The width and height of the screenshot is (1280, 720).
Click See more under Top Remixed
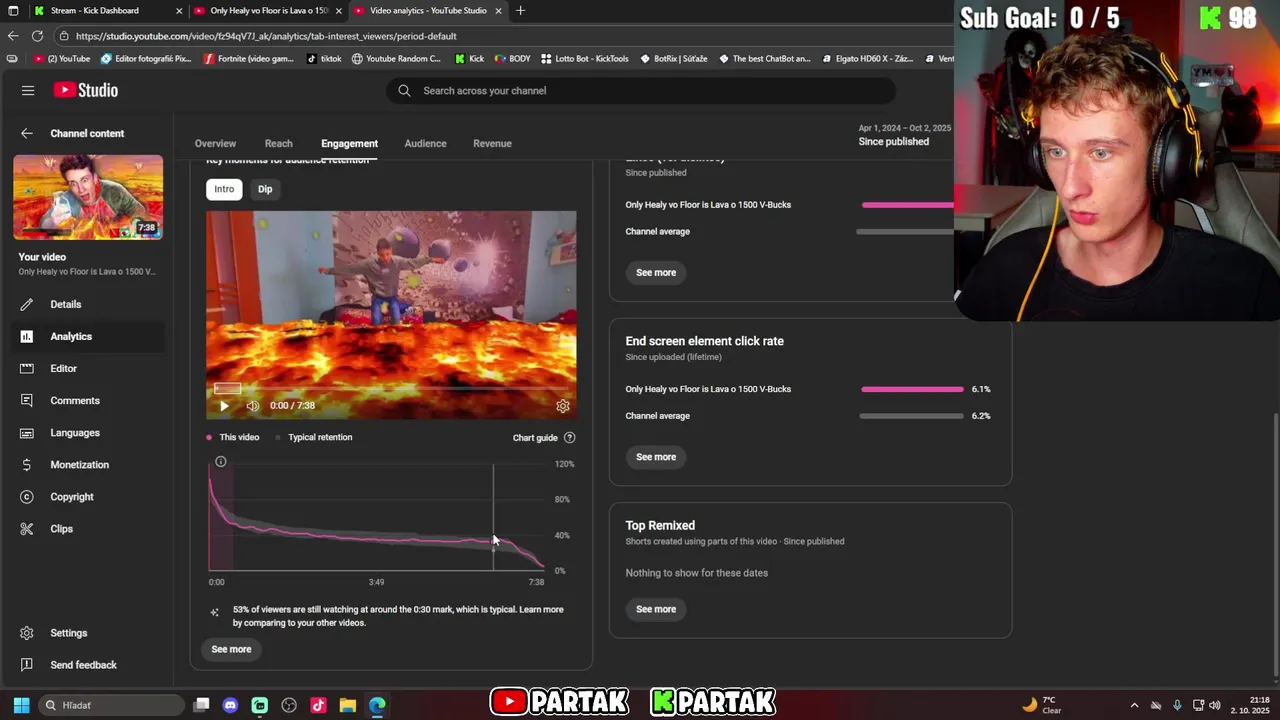tap(656, 609)
